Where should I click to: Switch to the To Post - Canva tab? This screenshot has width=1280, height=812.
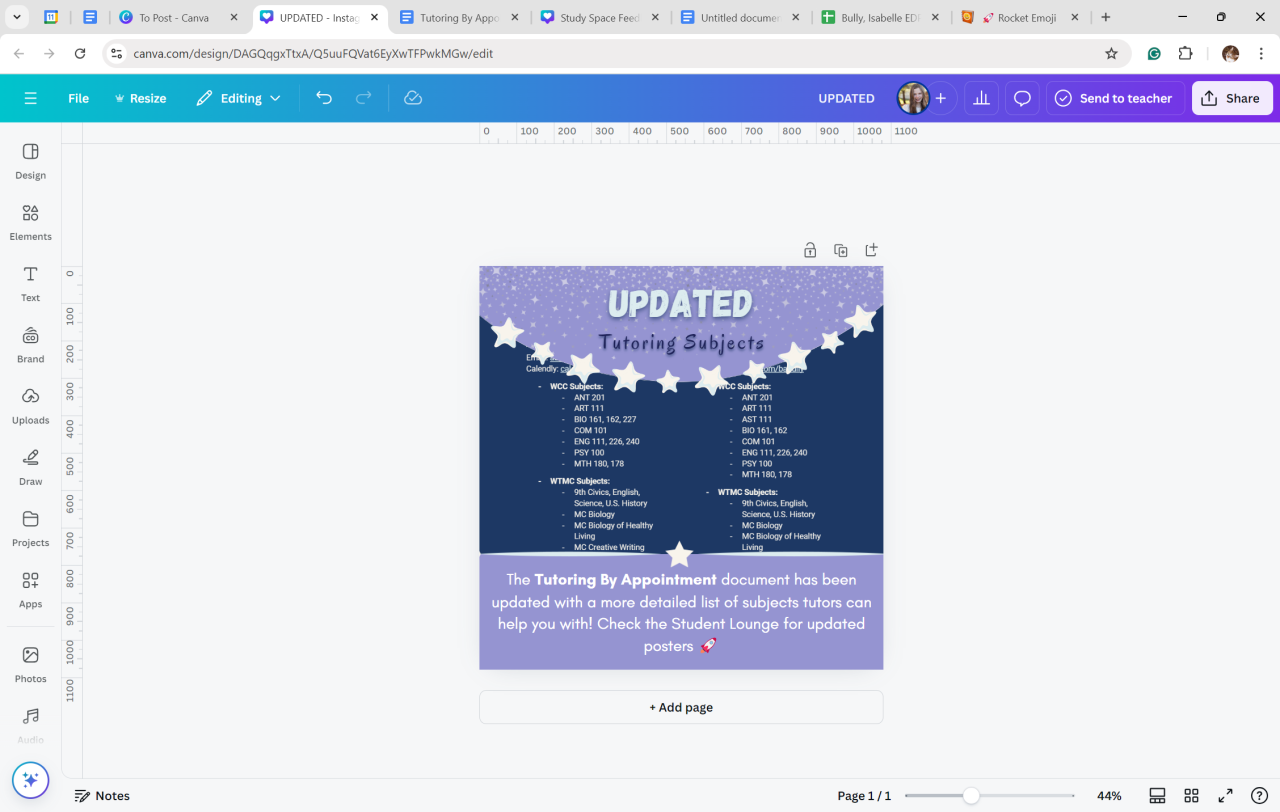click(x=178, y=18)
